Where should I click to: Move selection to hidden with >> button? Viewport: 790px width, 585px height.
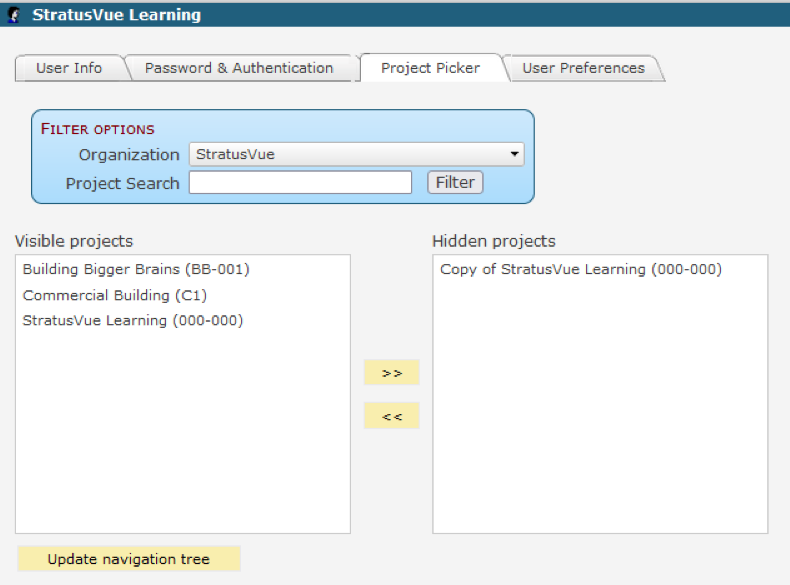[391, 372]
